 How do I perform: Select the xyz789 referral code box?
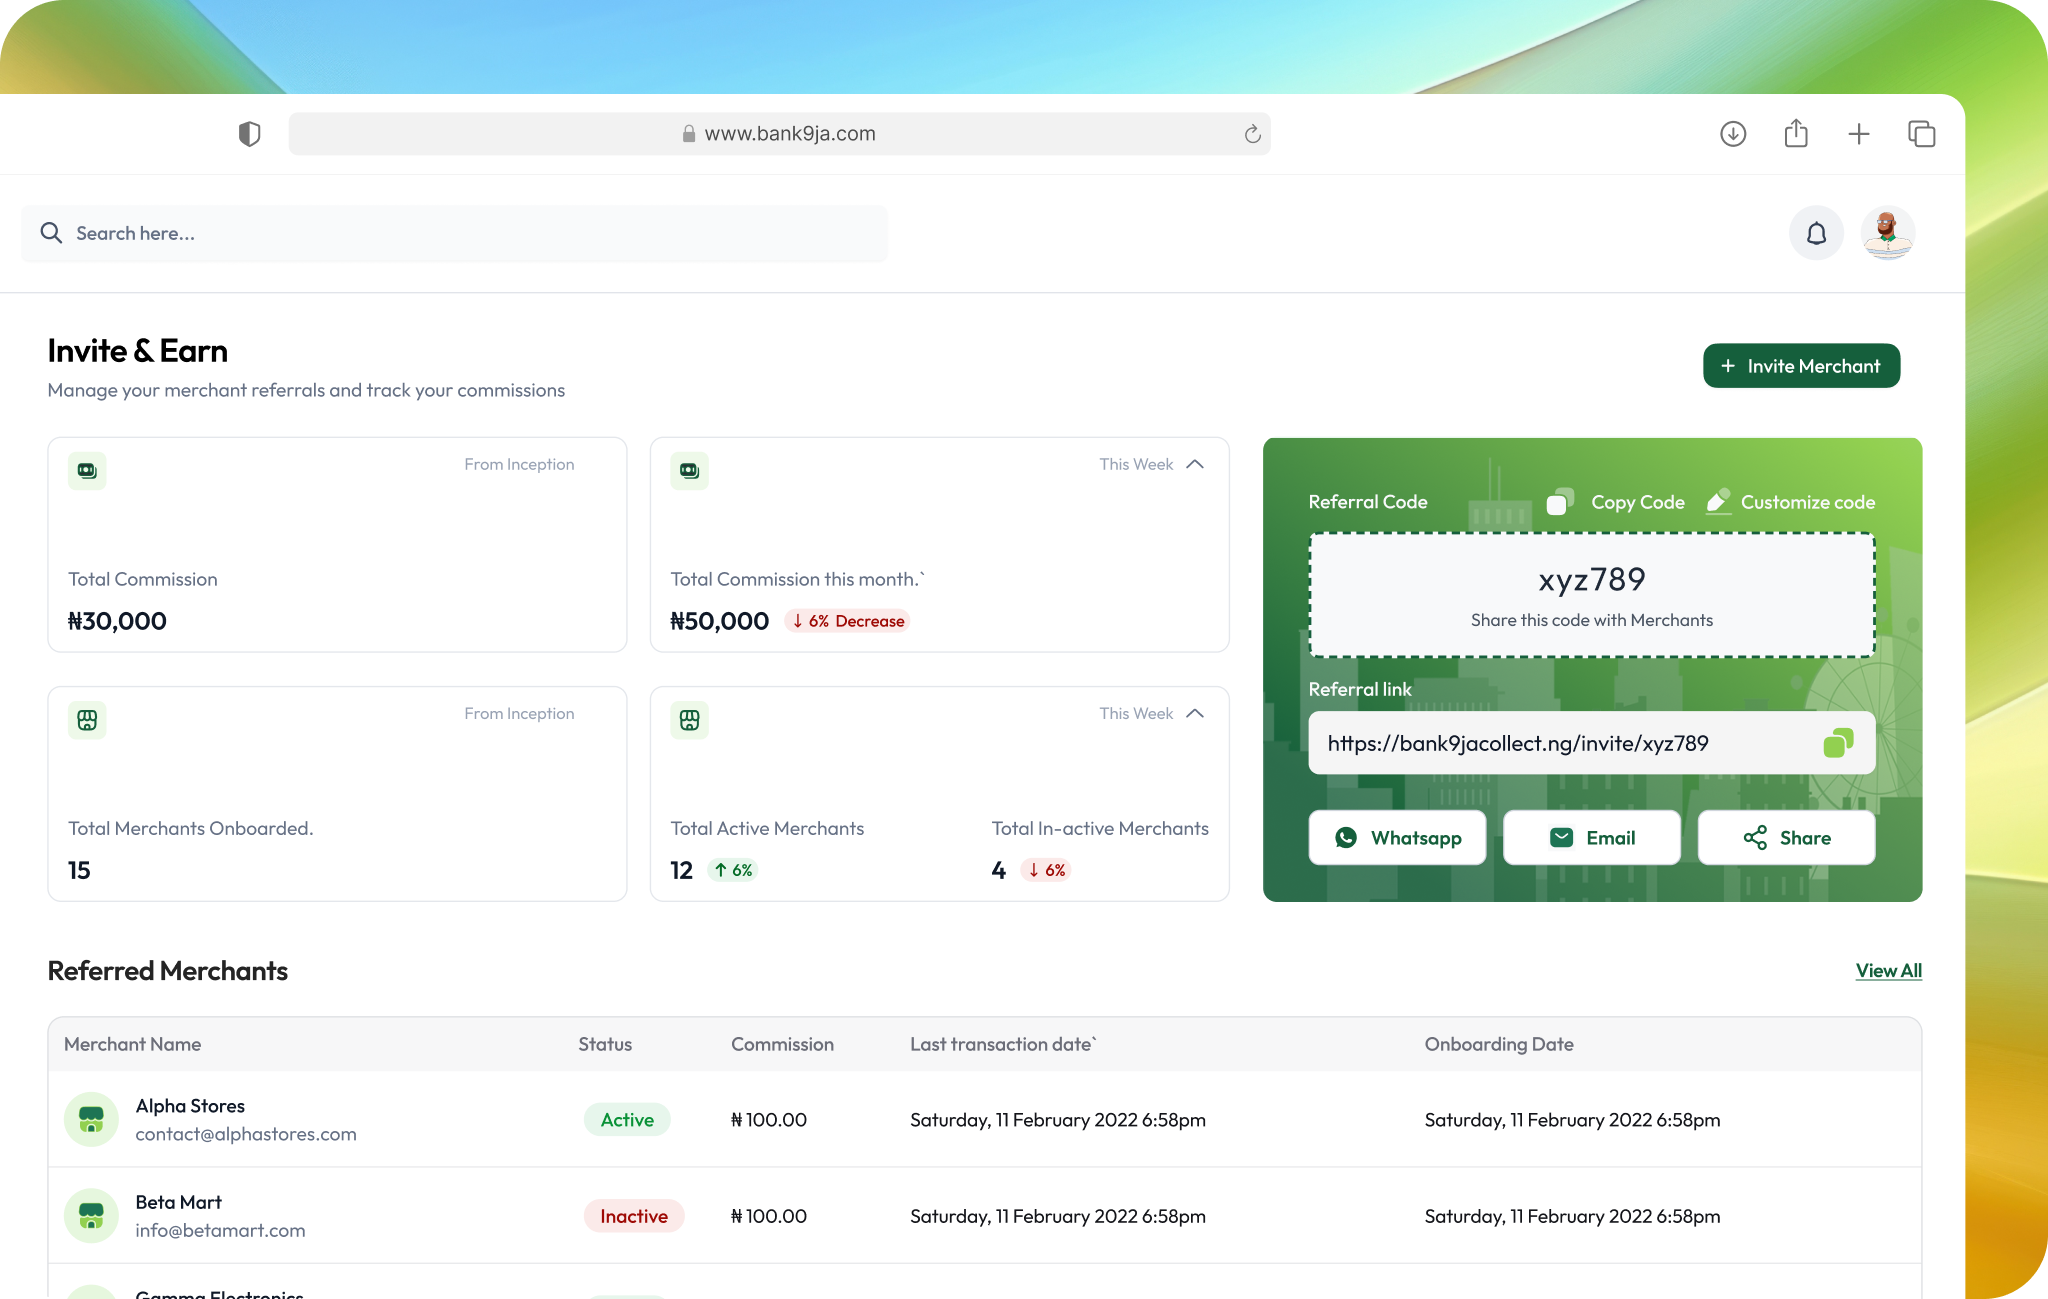click(x=1592, y=595)
